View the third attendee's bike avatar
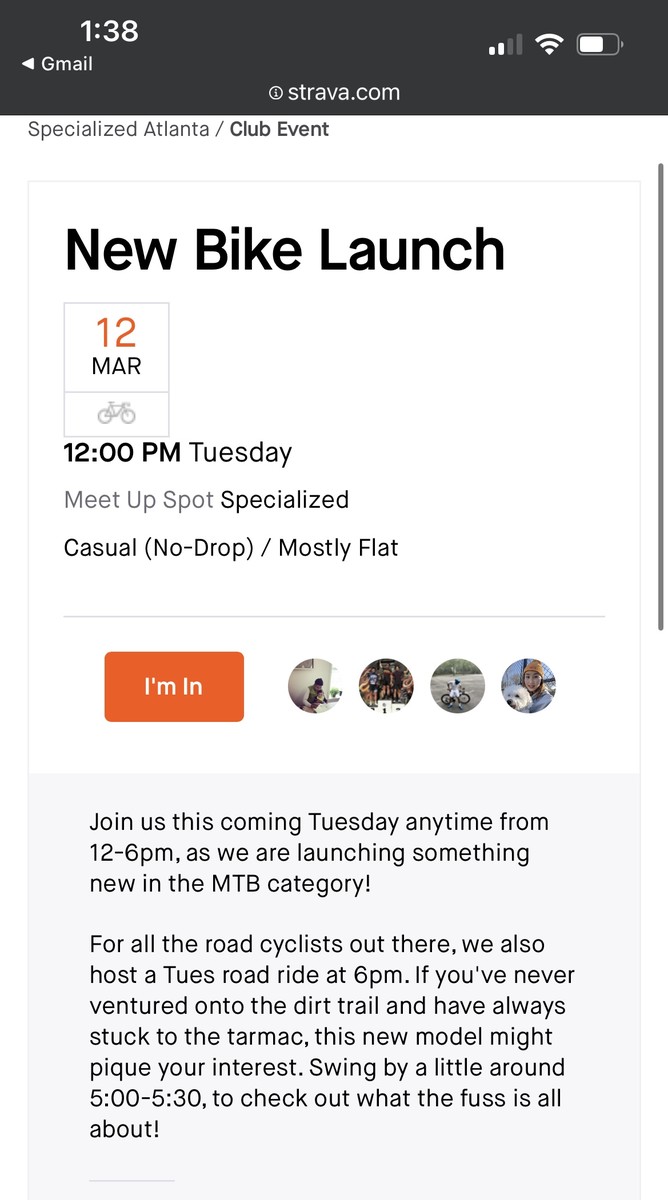Image resolution: width=668 pixels, height=1200 pixels. [457, 686]
